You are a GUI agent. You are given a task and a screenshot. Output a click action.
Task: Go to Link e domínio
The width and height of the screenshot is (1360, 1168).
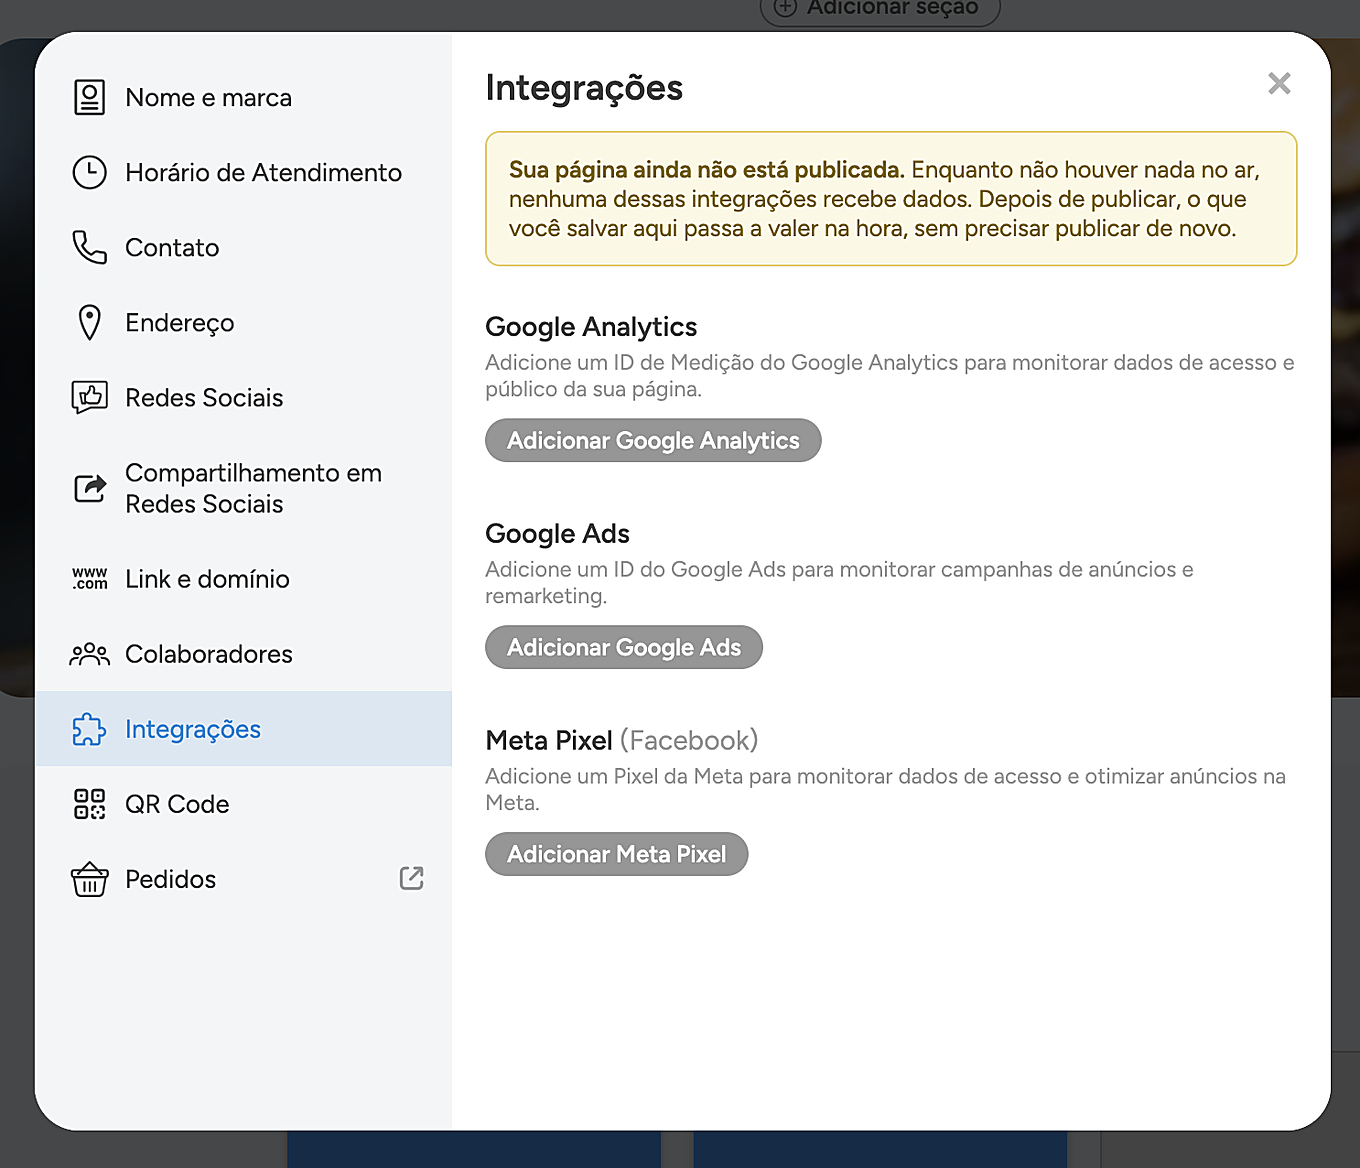click(243, 578)
